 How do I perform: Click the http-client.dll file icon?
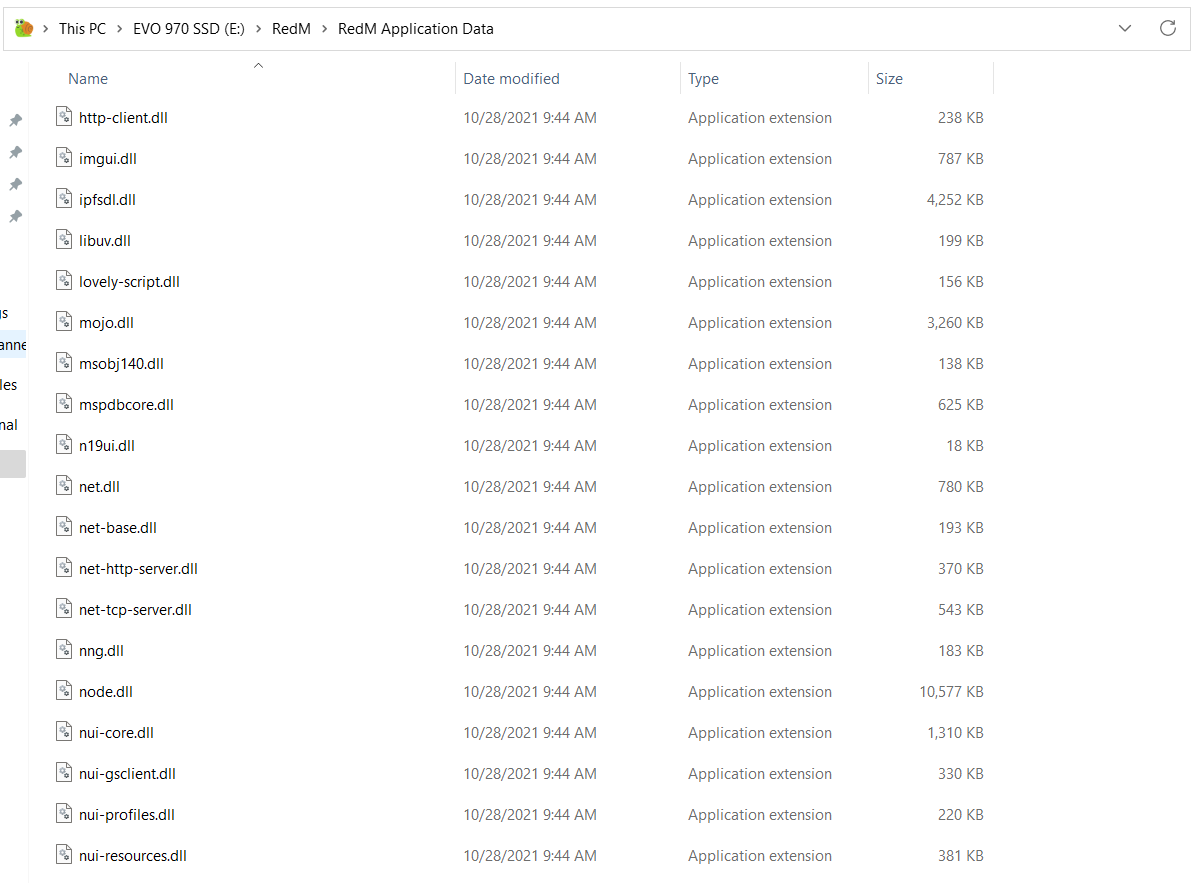tap(64, 117)
